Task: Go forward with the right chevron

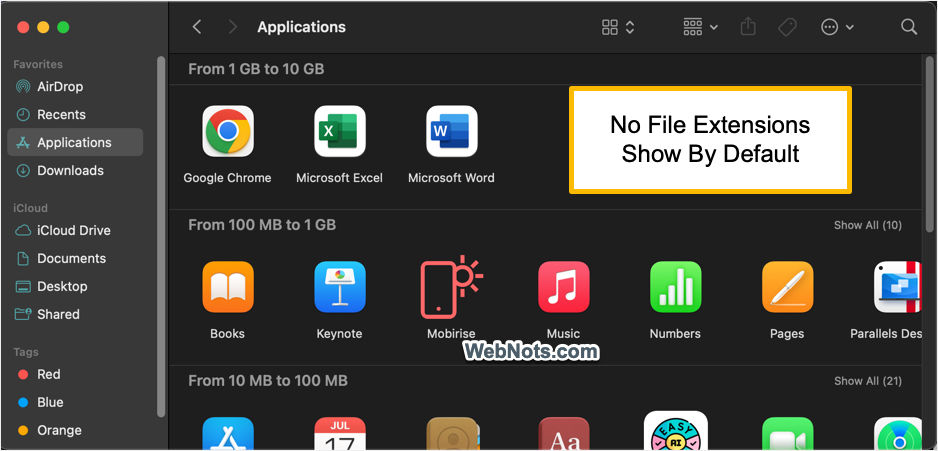Action: (x=233, y=27)
